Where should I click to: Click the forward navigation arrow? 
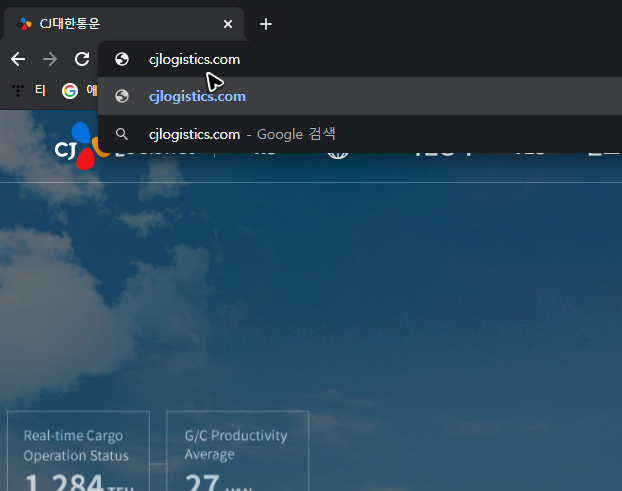point(50,59)
